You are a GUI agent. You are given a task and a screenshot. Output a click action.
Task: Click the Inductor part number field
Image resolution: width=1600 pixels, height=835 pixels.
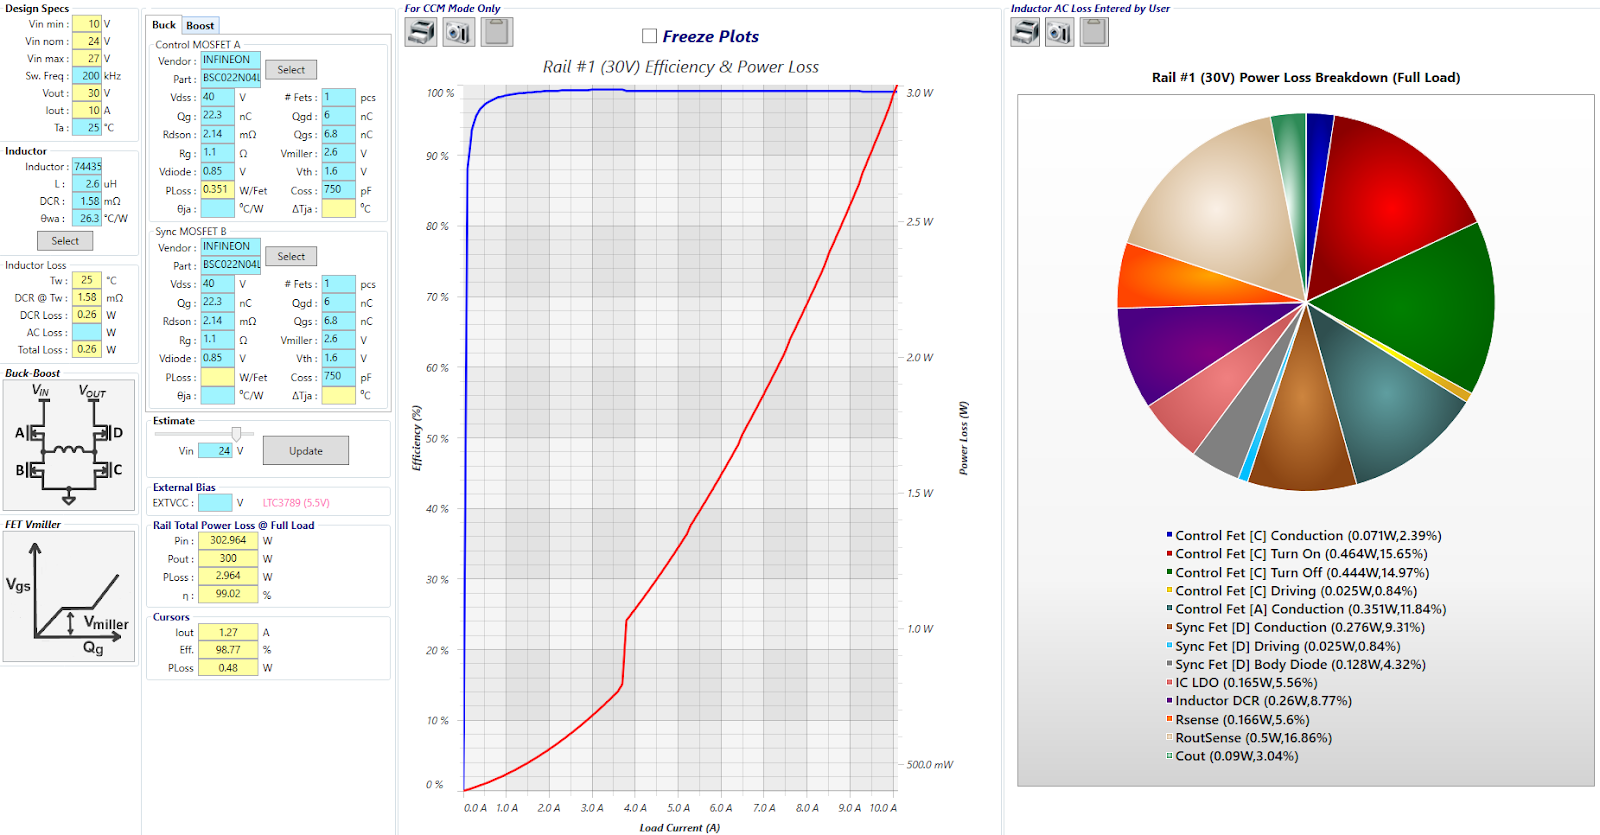(87, 167)
